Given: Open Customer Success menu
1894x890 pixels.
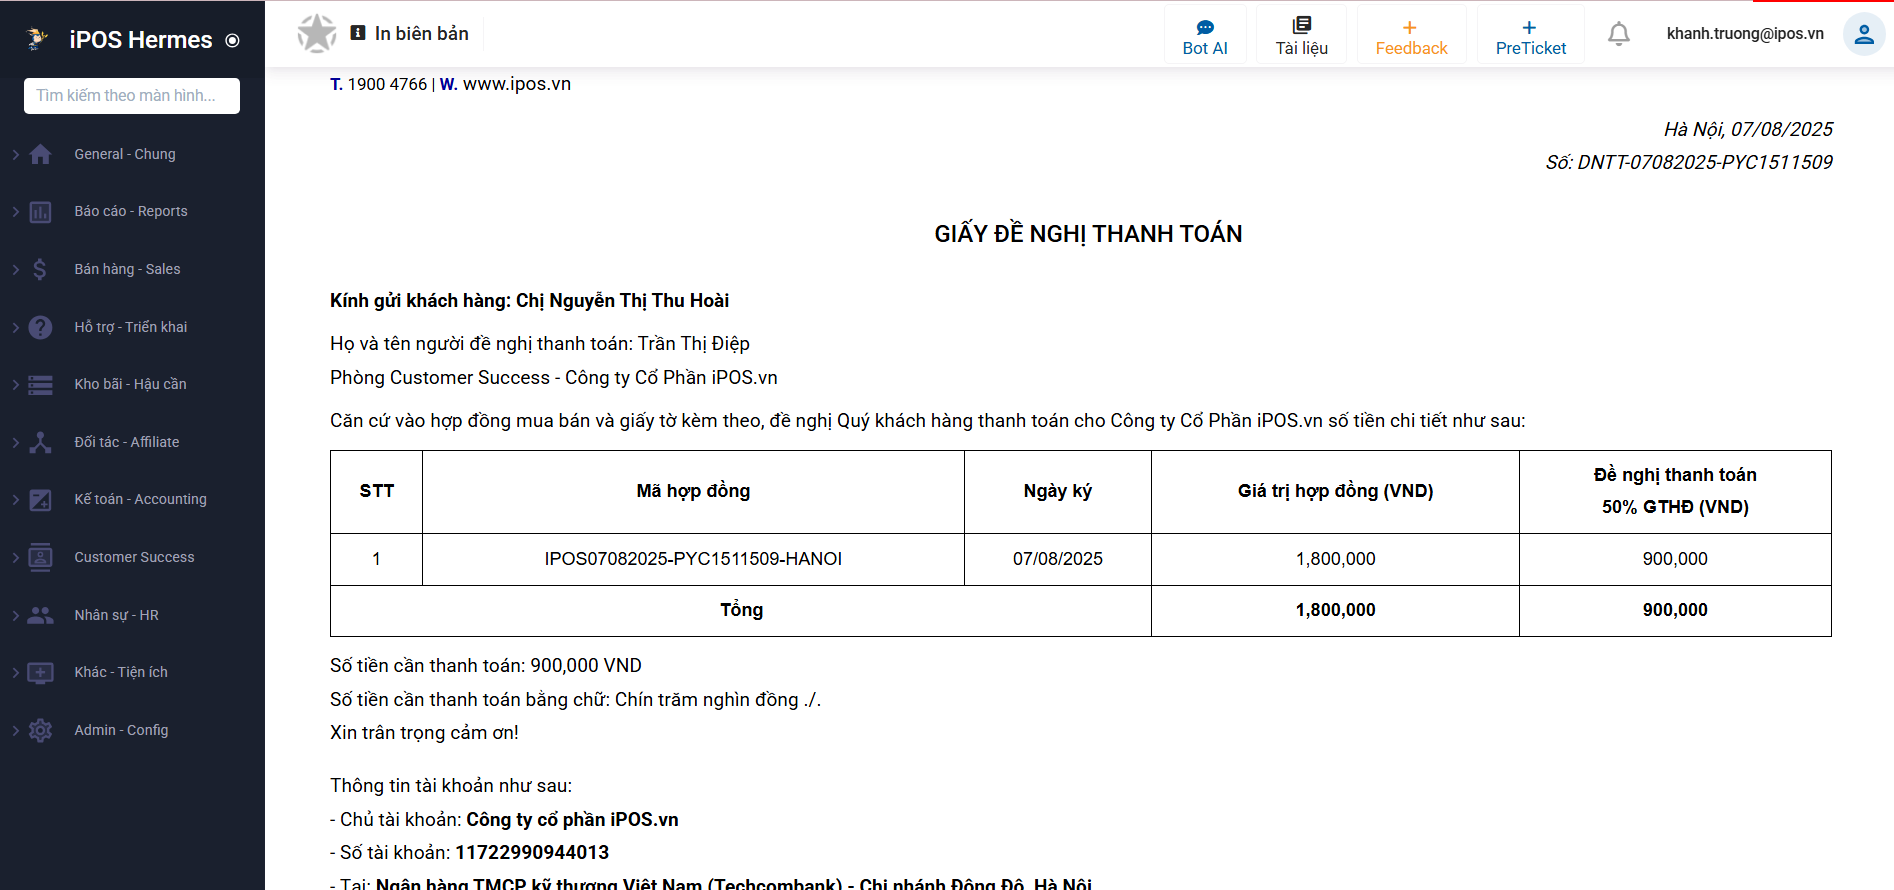Looking at the screenshot, I should (132, 557).
